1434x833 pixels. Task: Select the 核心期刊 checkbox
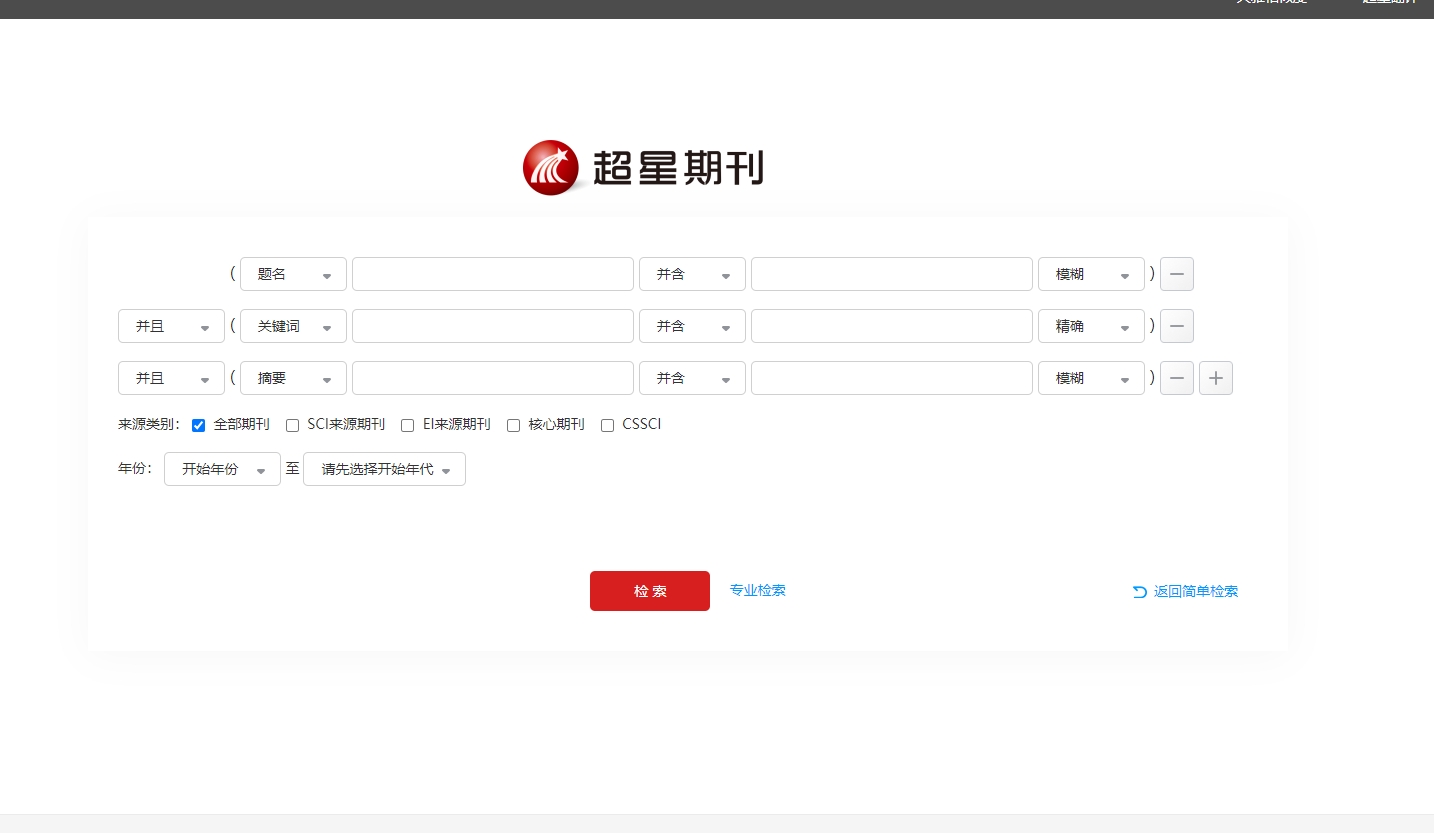point(514,425)
